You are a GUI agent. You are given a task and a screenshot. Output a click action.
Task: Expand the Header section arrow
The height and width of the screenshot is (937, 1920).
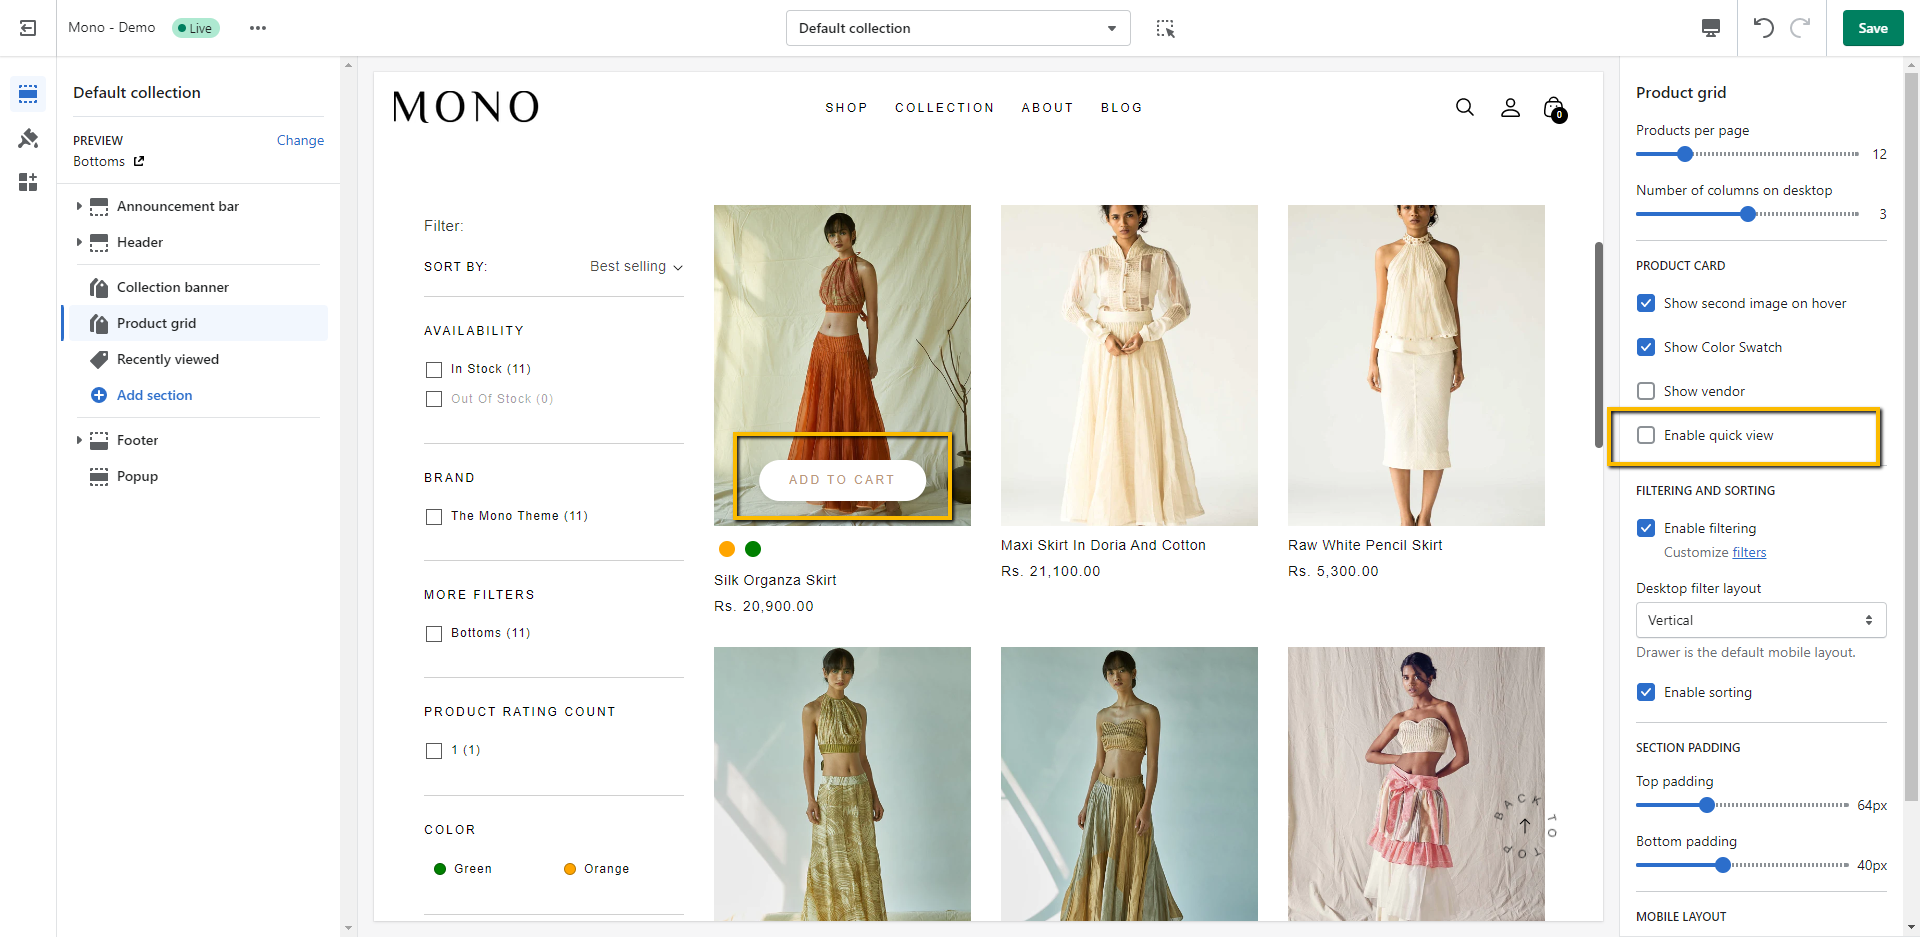pyautogui.click(x=79, y=242)
